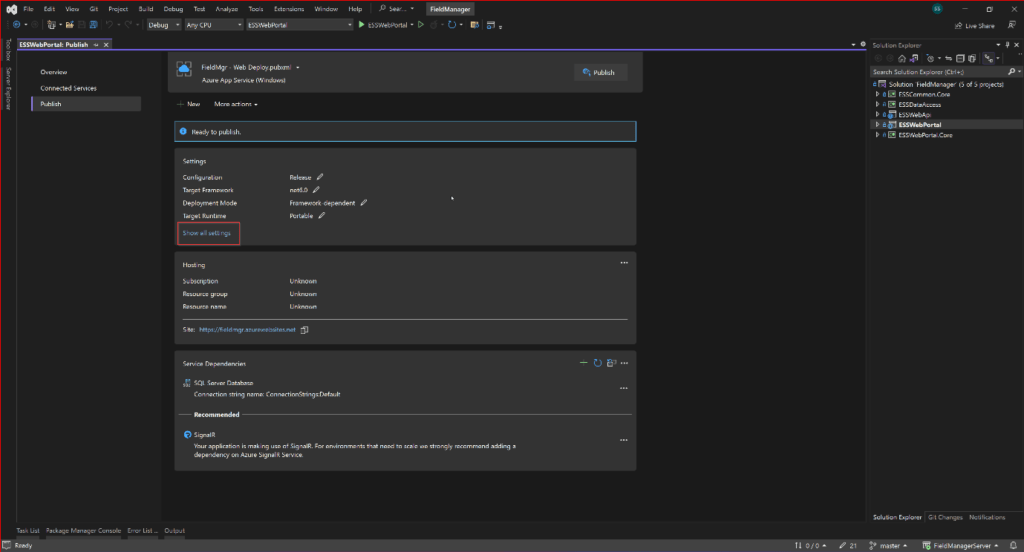Viewport: 1024px width, 552px height.
Task: Click Search Solution Explorer input field
Action: [939, 72]
